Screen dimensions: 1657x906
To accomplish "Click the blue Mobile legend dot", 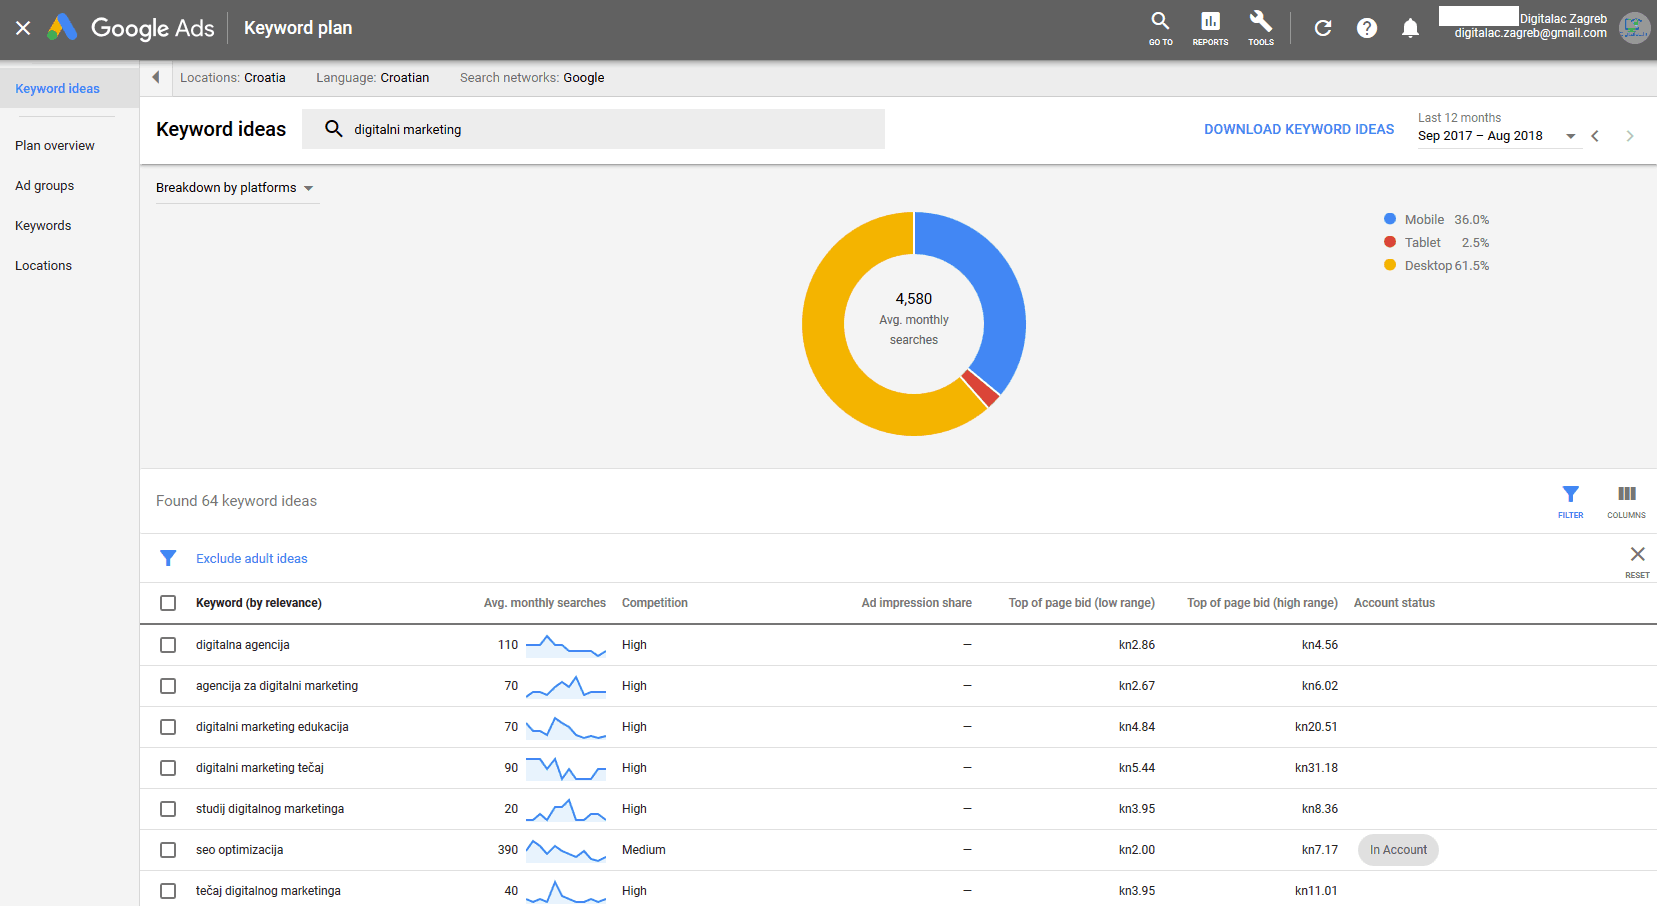I will point(1389,219).
